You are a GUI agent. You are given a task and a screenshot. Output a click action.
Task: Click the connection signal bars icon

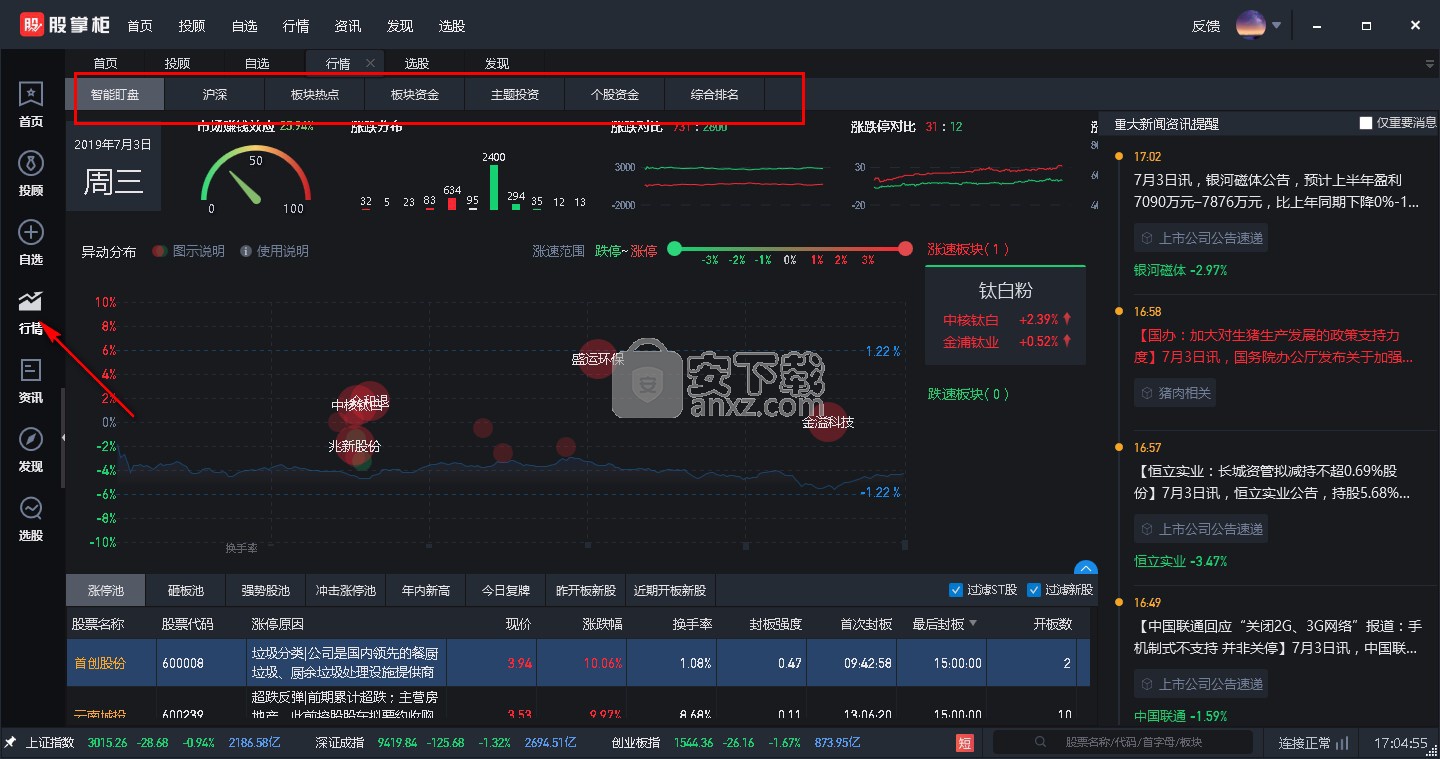[1342, 743]
